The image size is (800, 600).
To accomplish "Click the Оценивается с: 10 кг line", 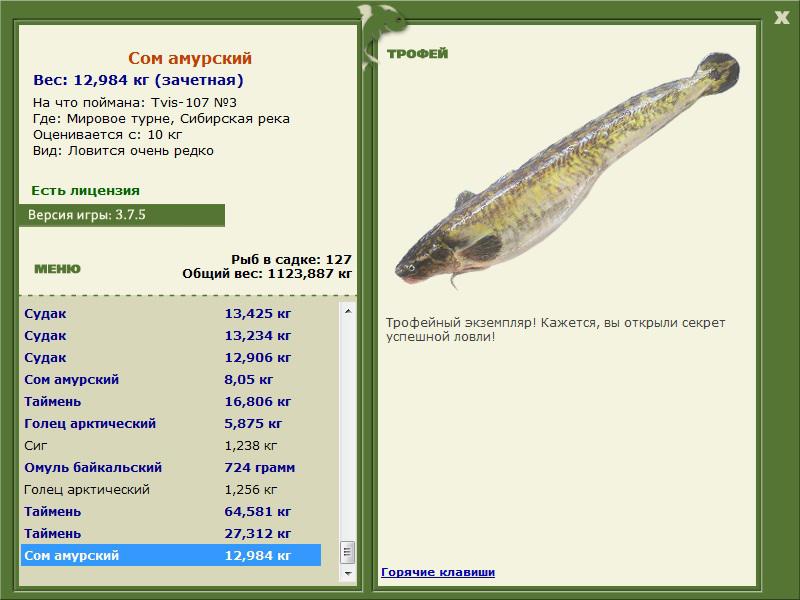I will [x=107, y=135].
